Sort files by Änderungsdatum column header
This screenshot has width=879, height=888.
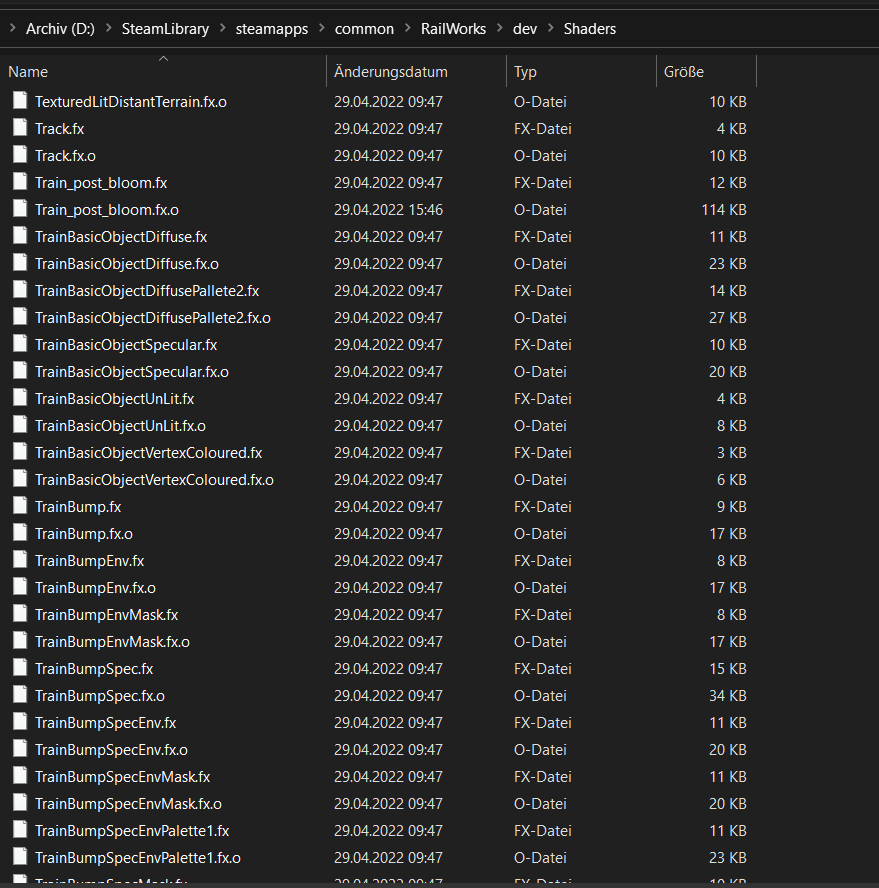[416, 71]
